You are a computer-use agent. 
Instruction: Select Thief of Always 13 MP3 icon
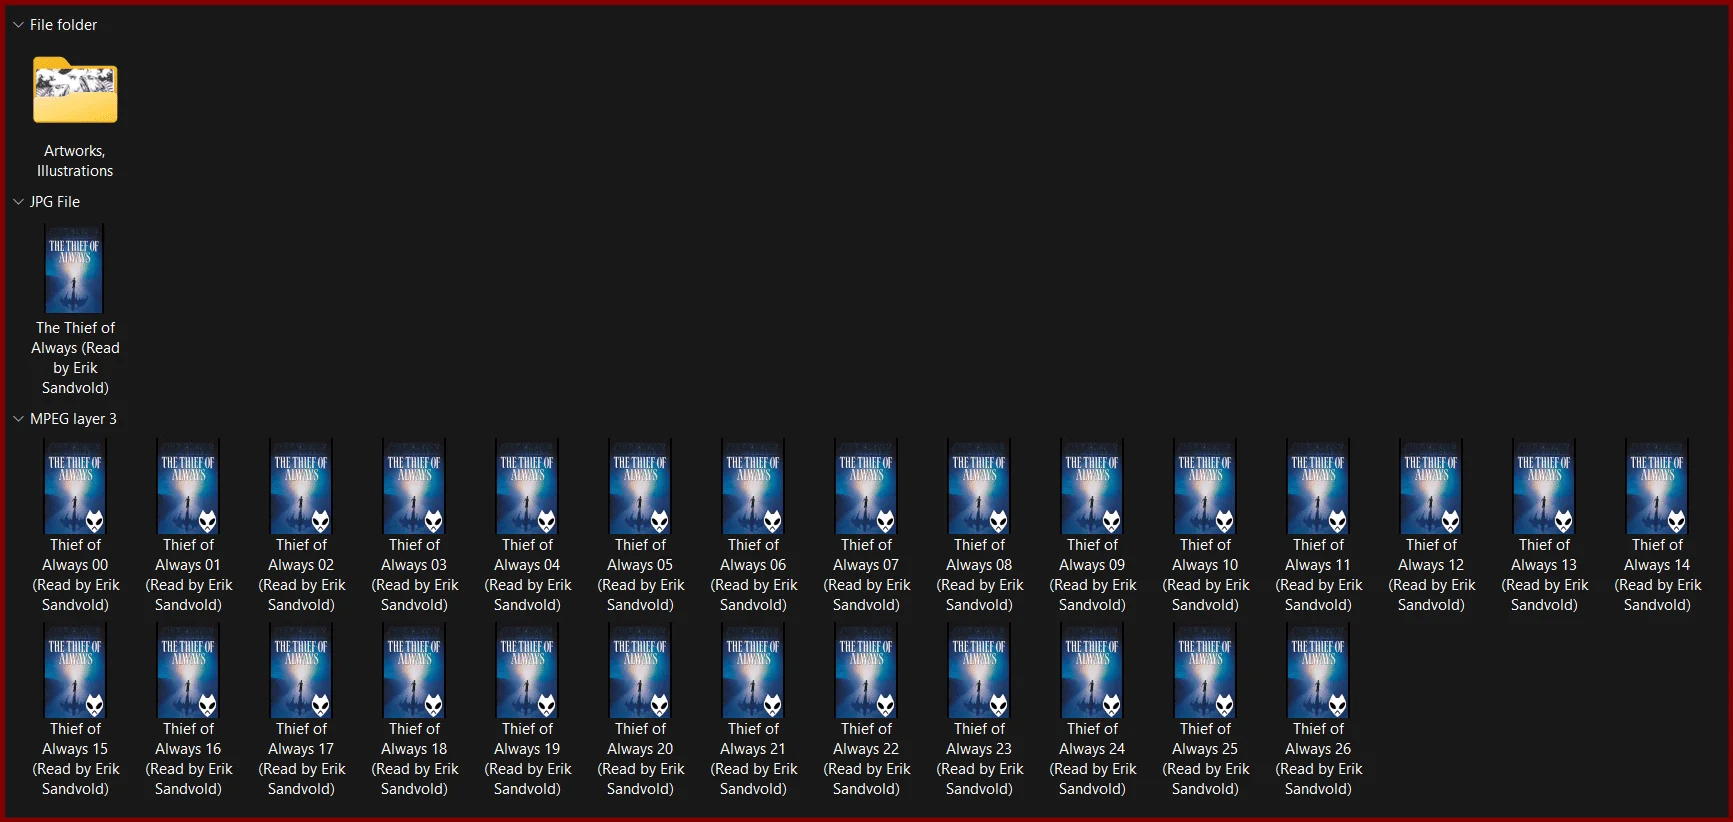coord(1544,487)
